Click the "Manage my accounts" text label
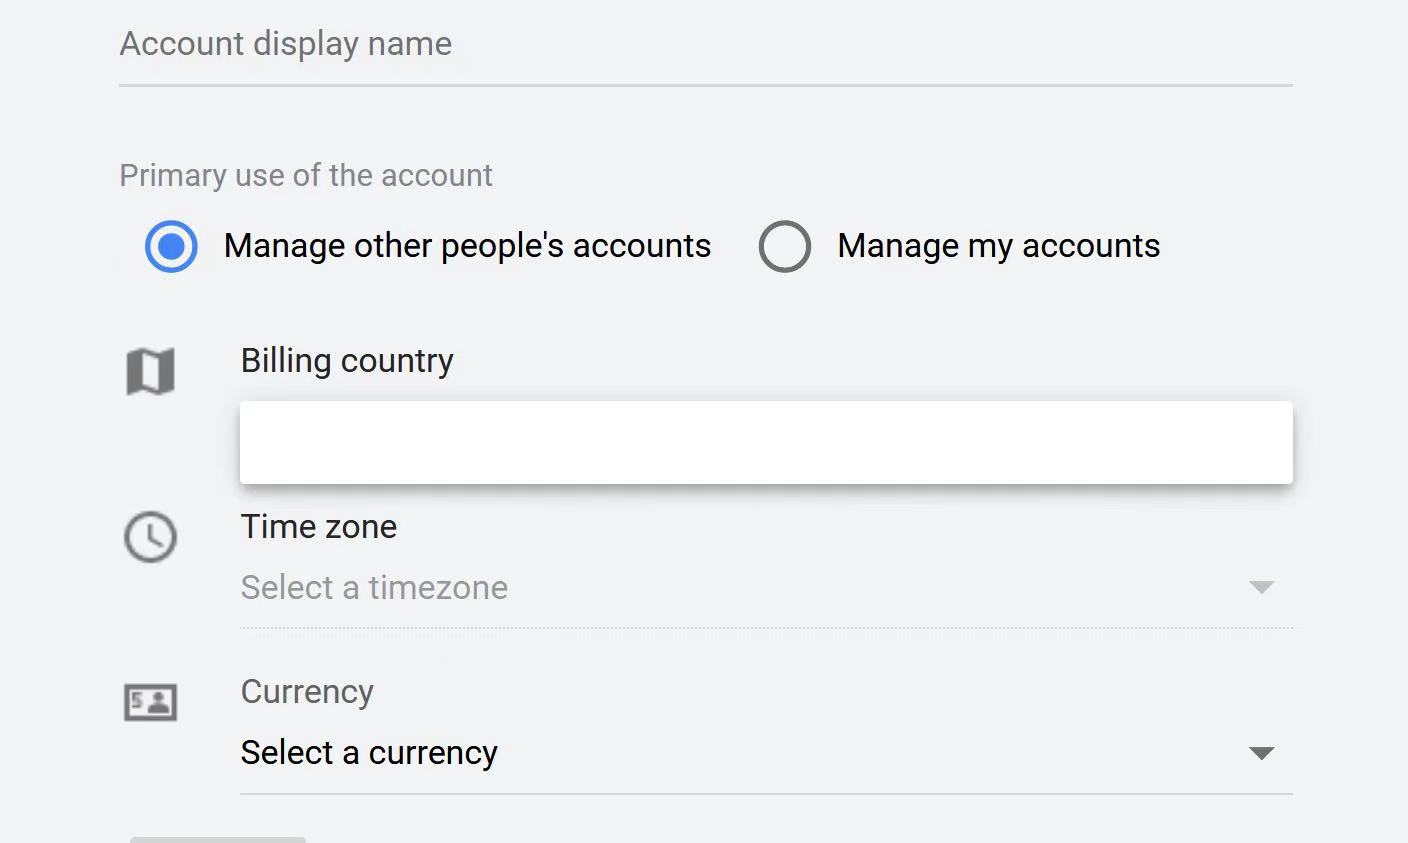This screenshot has width=1408, height=843. (998, 246)
